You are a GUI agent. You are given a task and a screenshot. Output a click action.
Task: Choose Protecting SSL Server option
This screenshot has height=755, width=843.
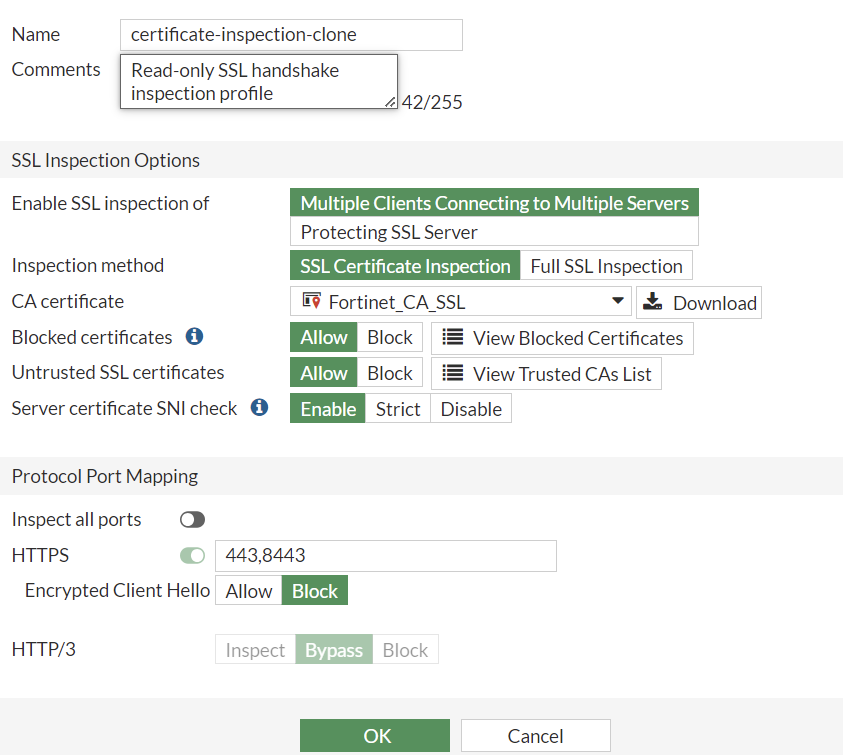[494, 232]
